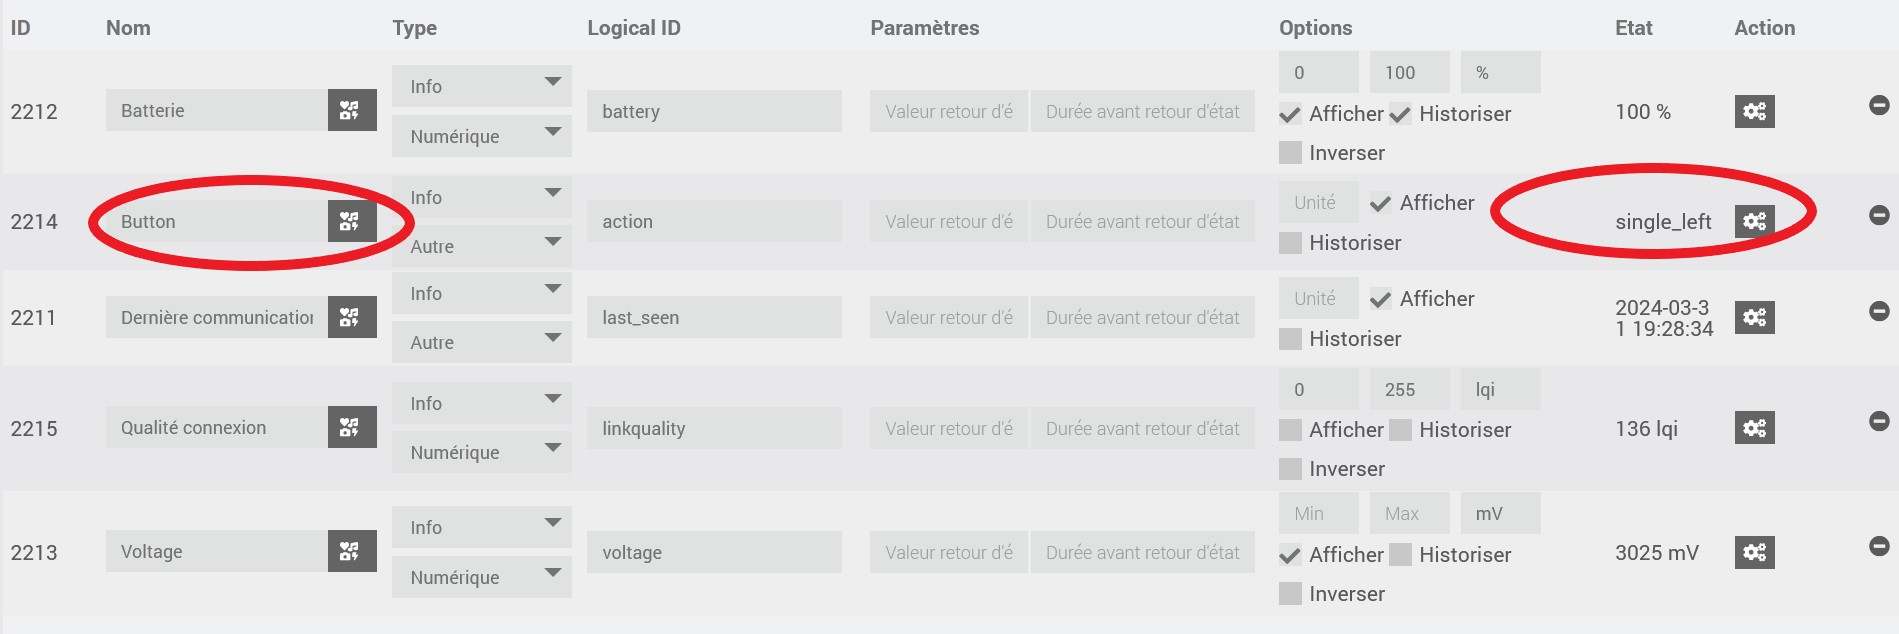Open icon chooser for Button command
Screen dimensions: 1899x634
click(351, 221)
